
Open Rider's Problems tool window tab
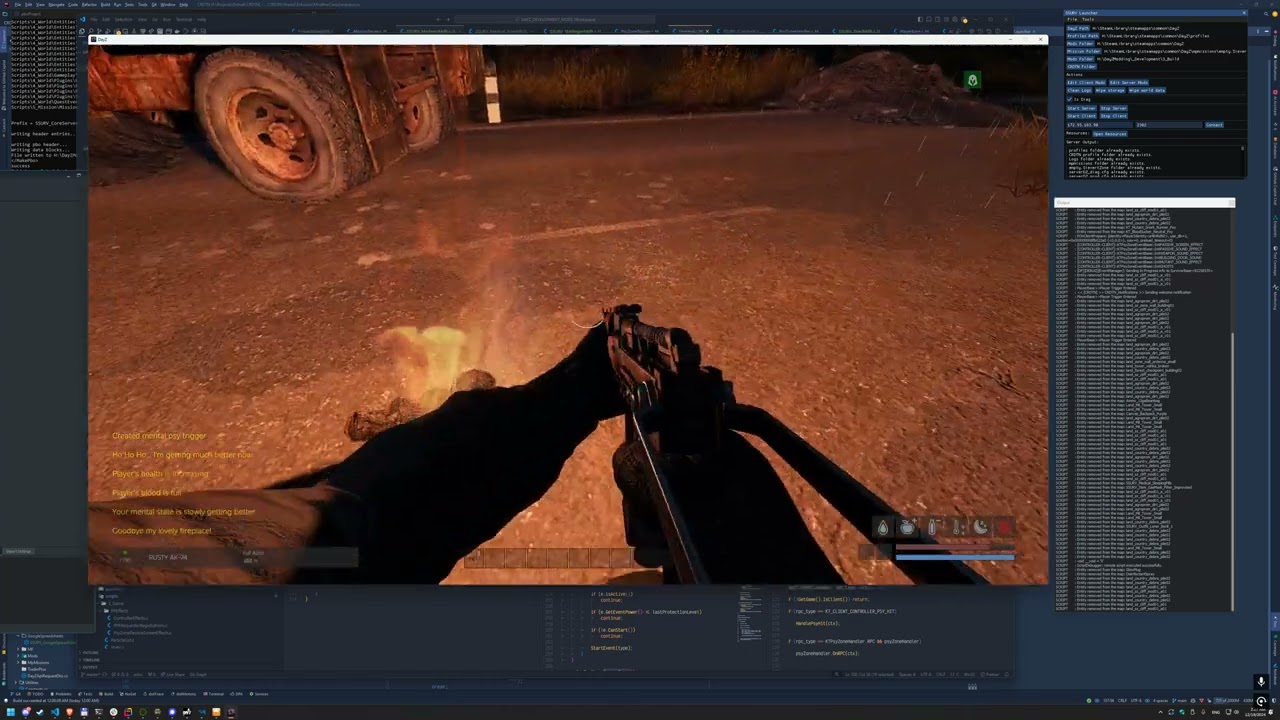pyautogui.click(x=60, y=694)
